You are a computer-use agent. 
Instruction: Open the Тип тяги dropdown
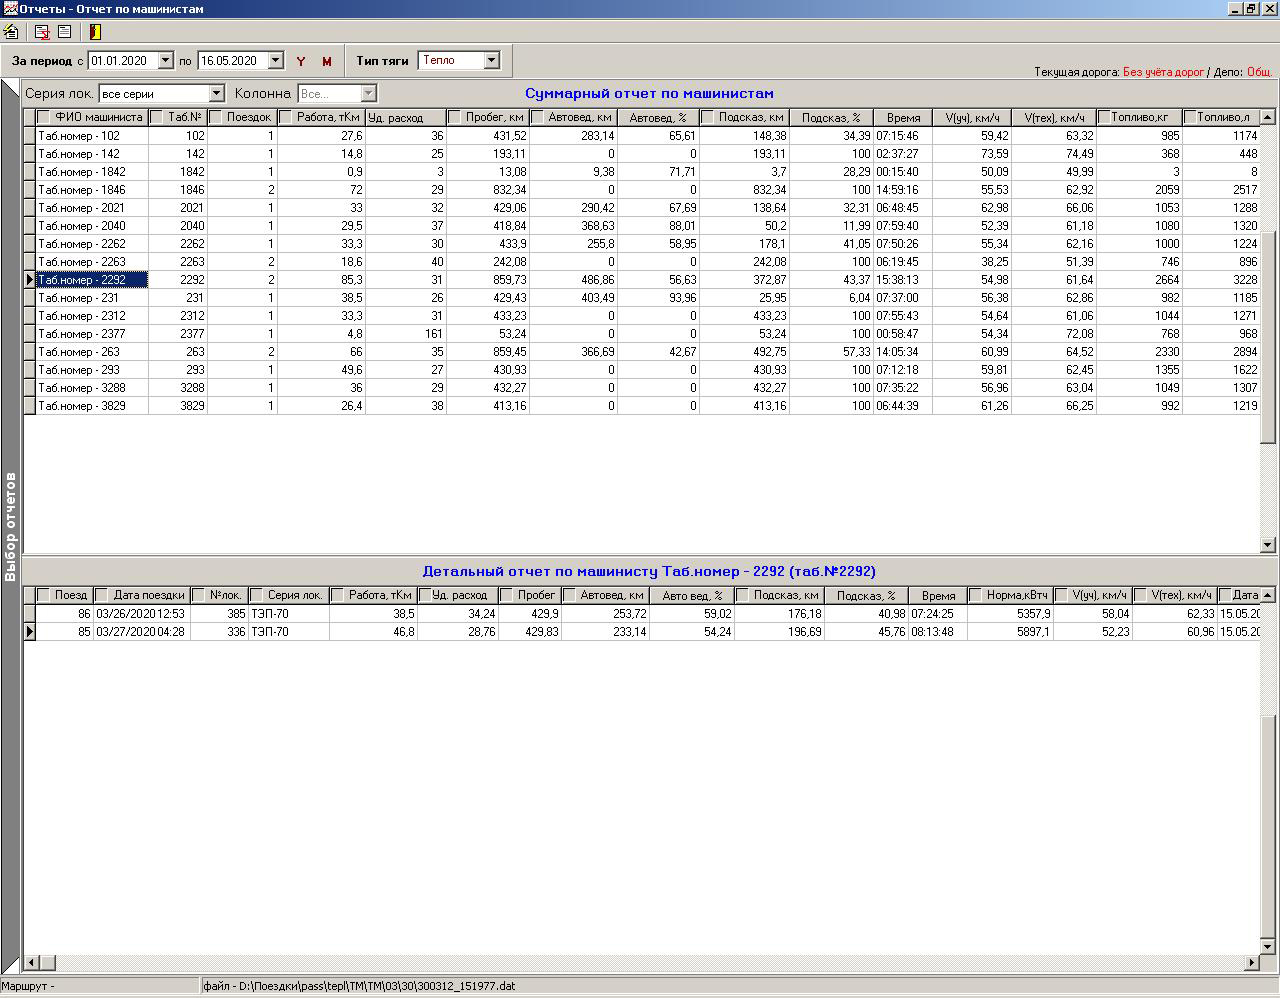[x=491, y=61]
